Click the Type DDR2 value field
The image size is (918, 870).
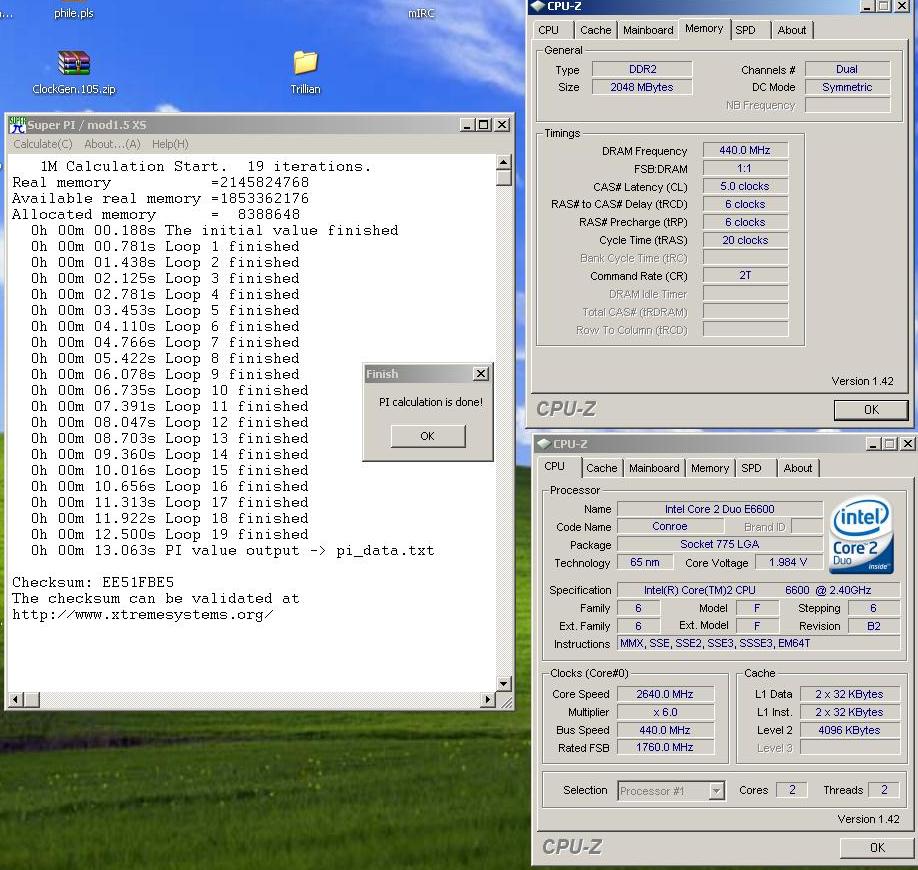tap(642, 69)
